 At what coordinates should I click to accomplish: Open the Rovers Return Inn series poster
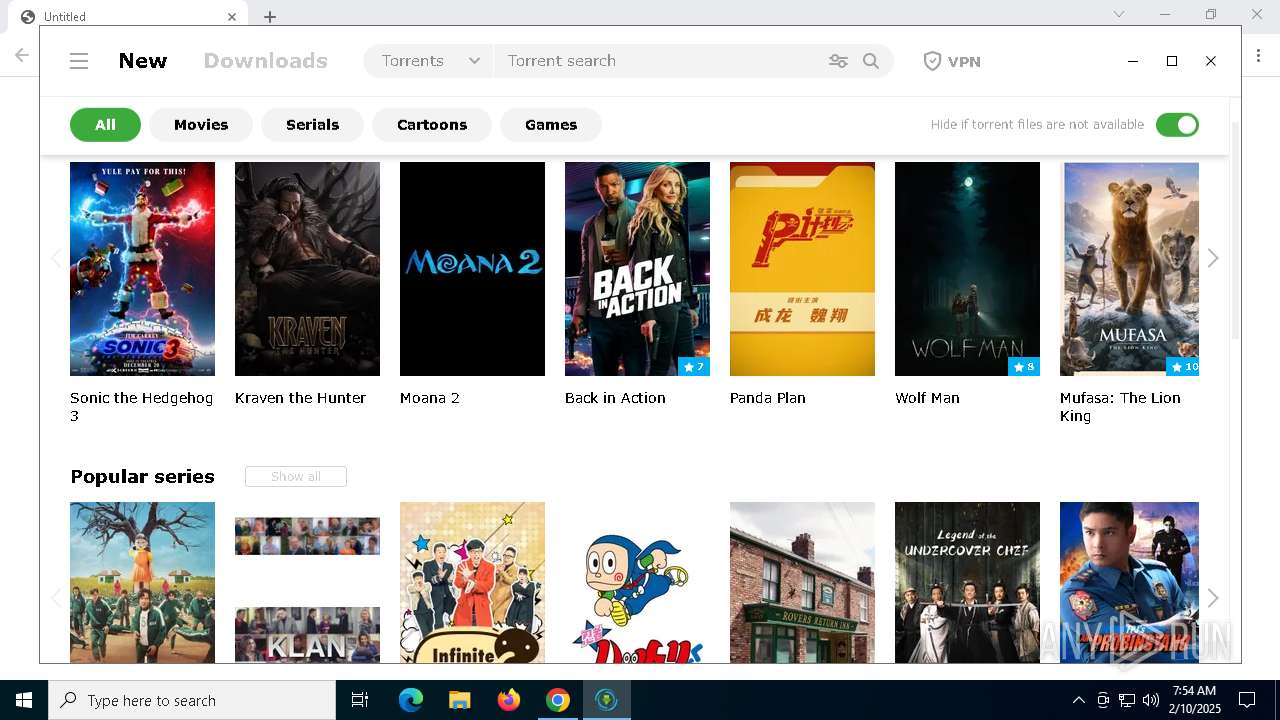tap(802, 582)
